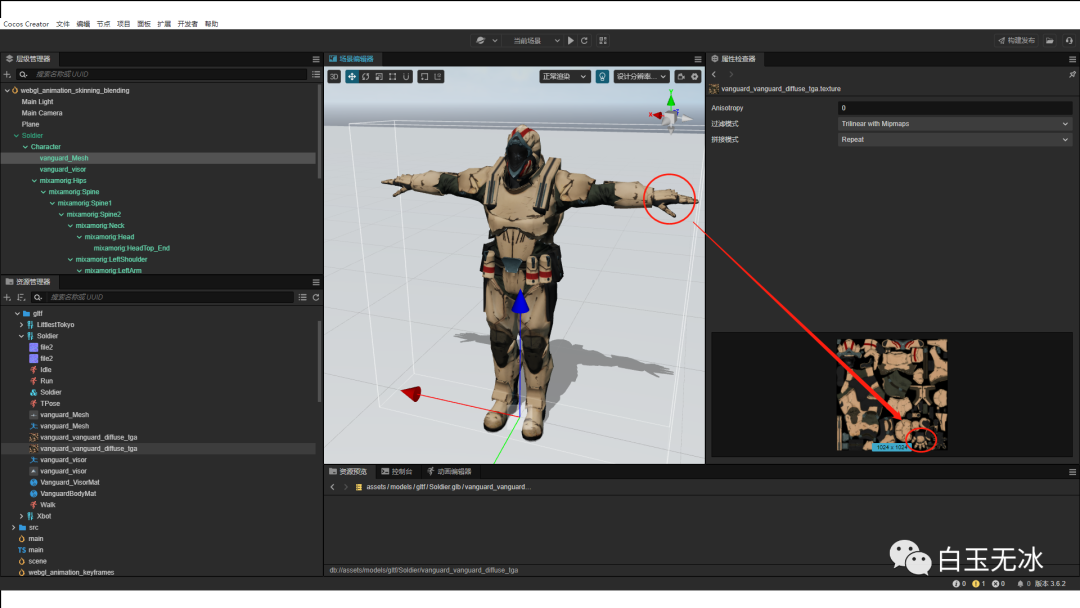The width and height of the screenshot is (1080, 608).
Task: Click add node plus icon in hierarchy panel
Action: 8,75
